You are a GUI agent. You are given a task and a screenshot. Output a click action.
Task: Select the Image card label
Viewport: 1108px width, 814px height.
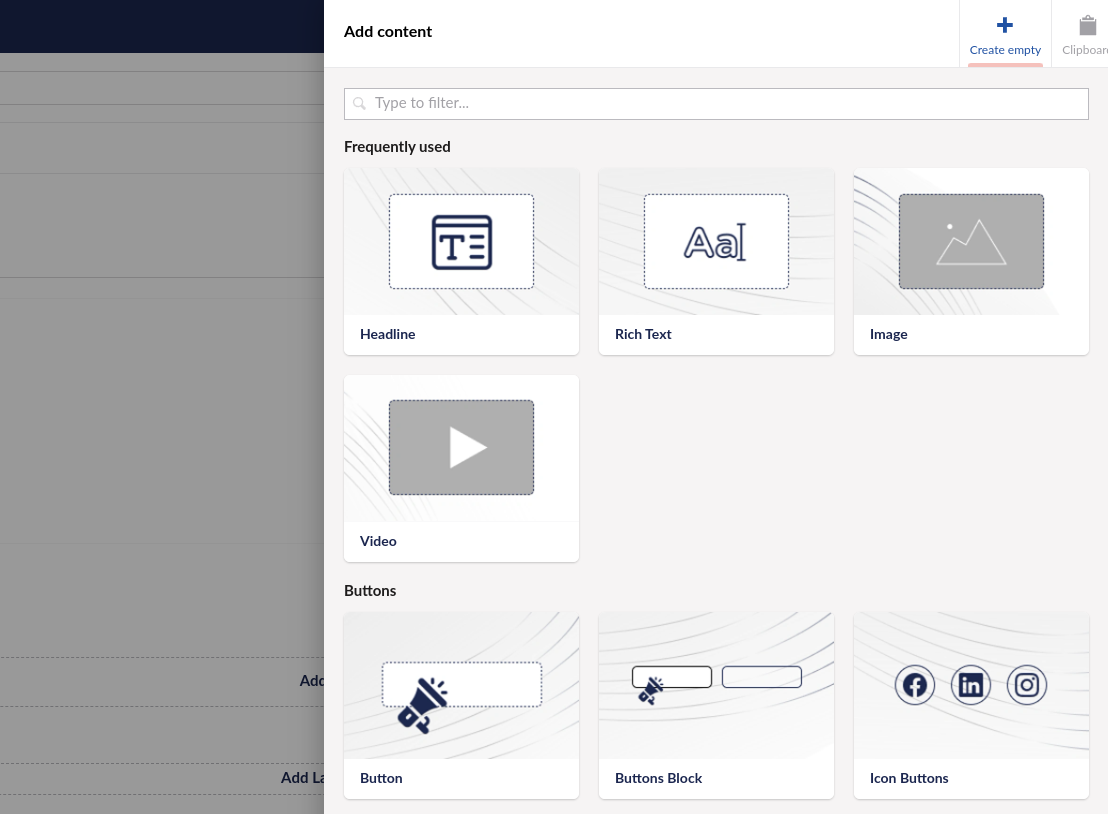[888, 334]
